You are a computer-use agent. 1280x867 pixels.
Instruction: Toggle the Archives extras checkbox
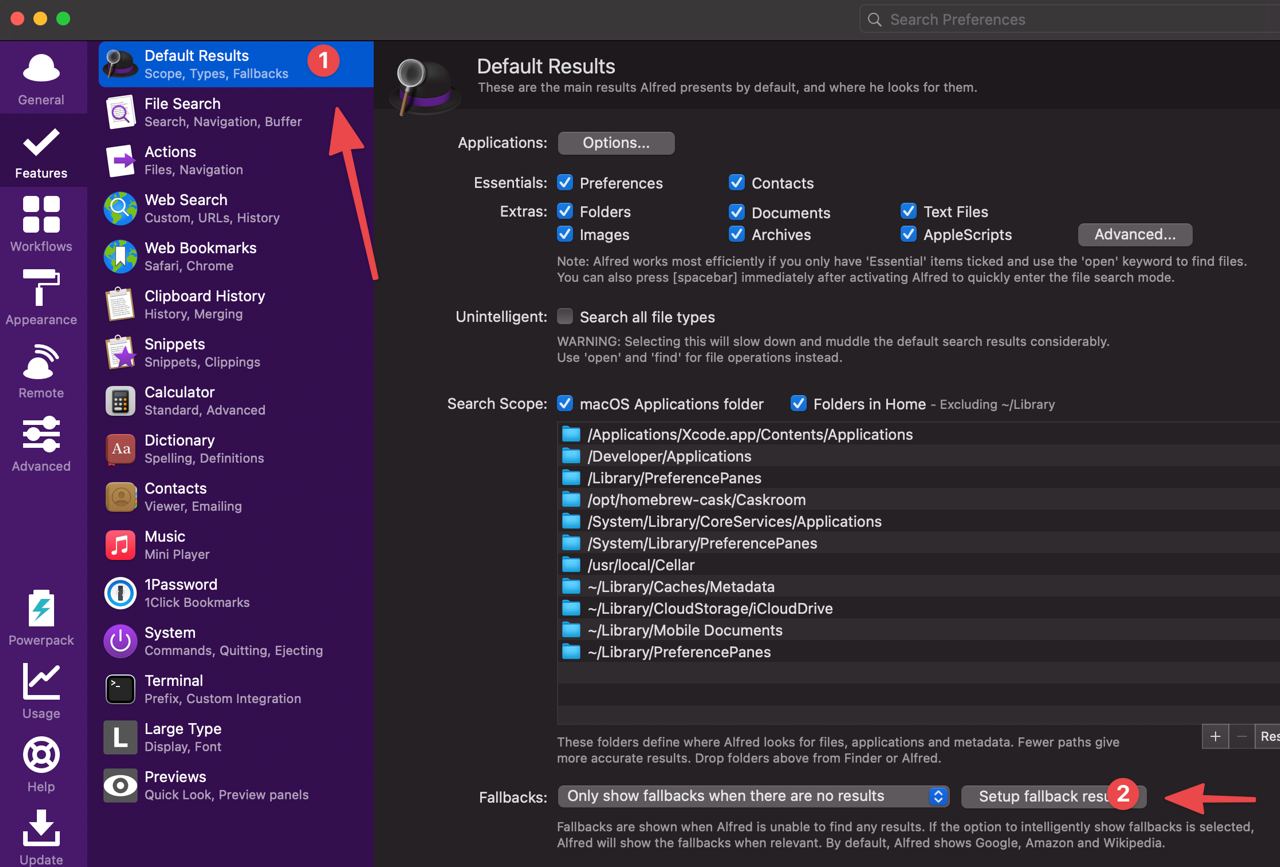(737, 234)
